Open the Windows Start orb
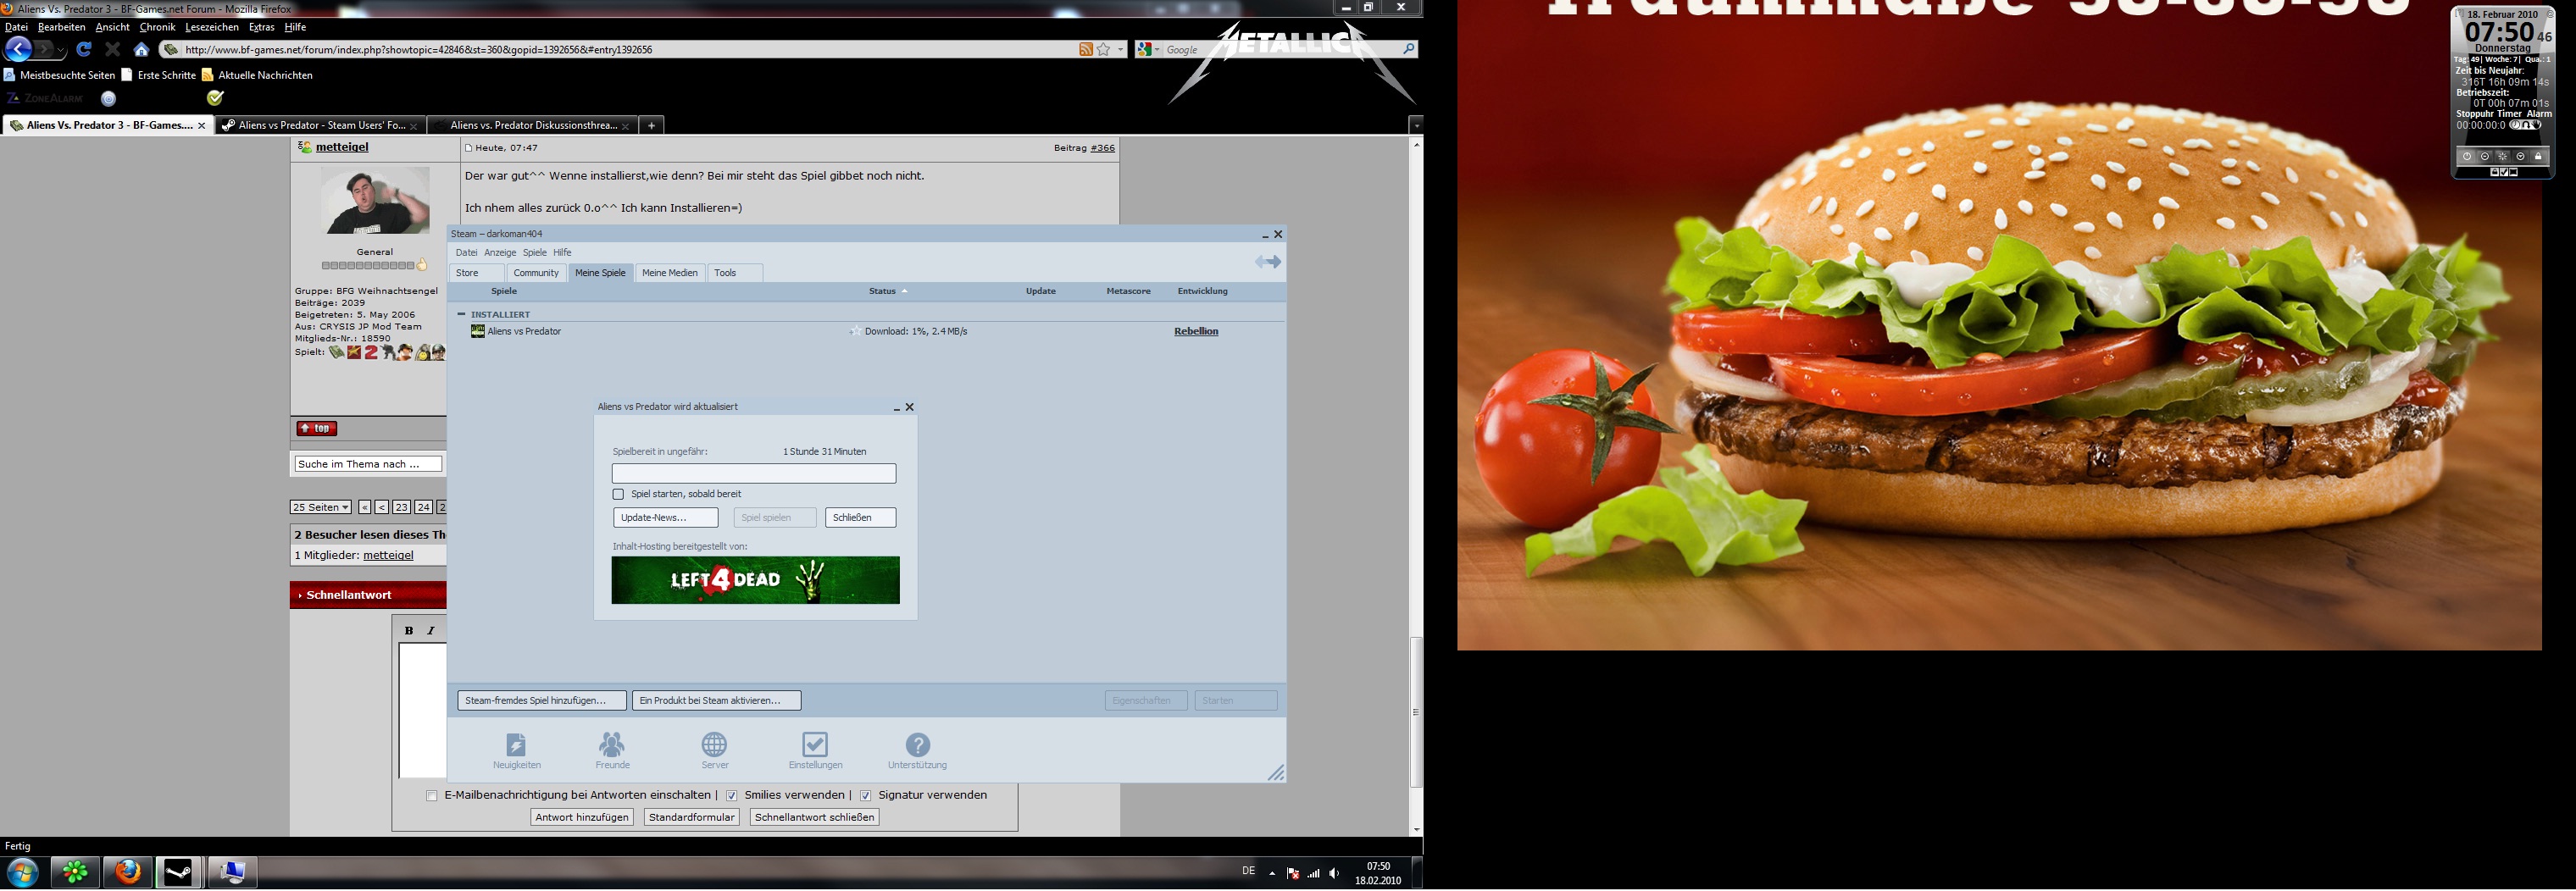 [22, 872]
